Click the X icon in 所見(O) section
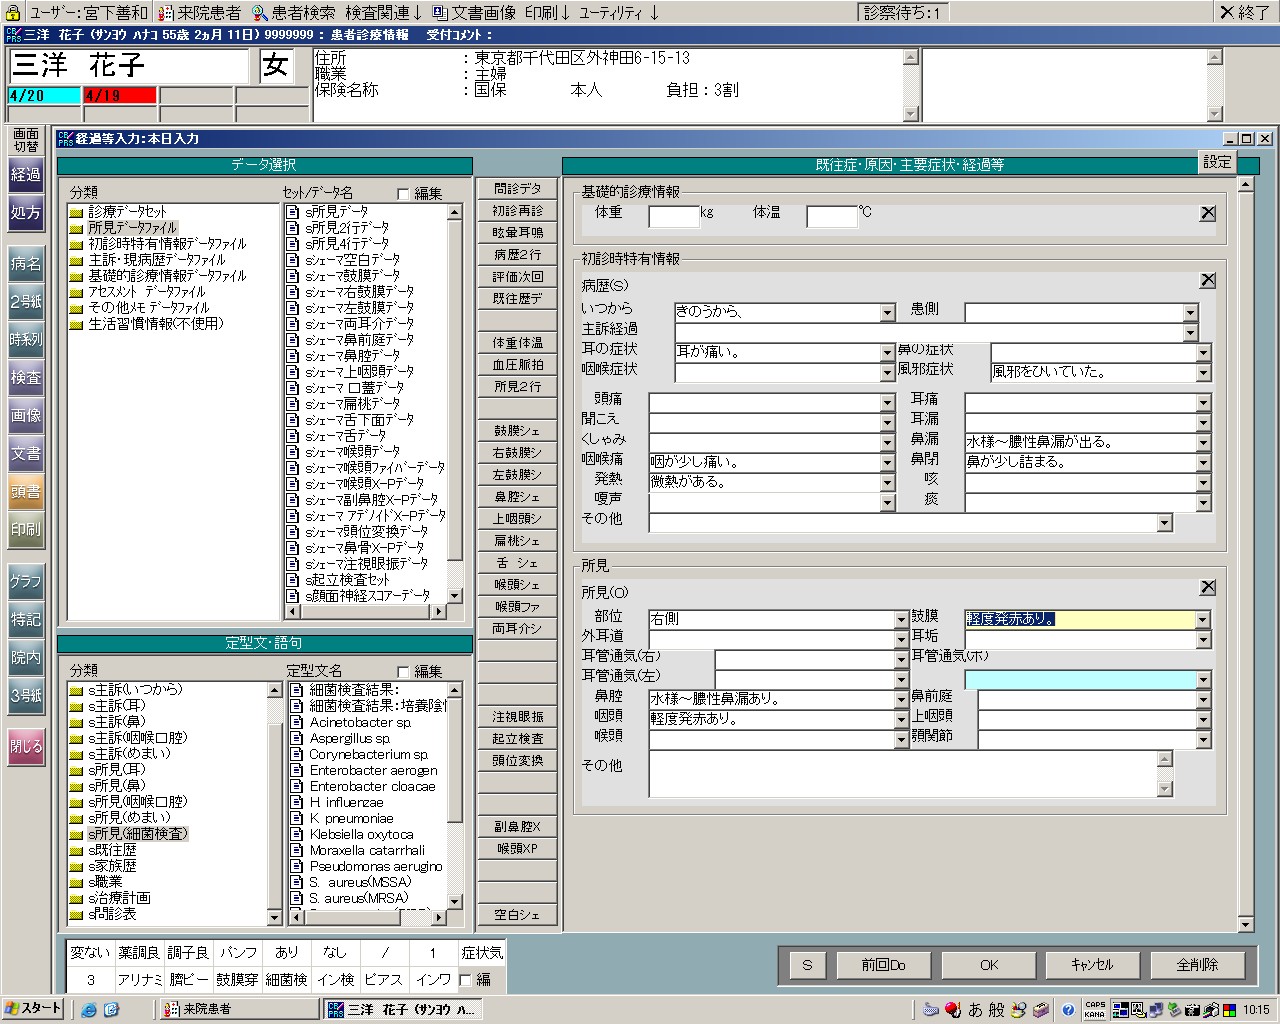Screen dimensions: 1280x1024 [x=1208, y=587]
